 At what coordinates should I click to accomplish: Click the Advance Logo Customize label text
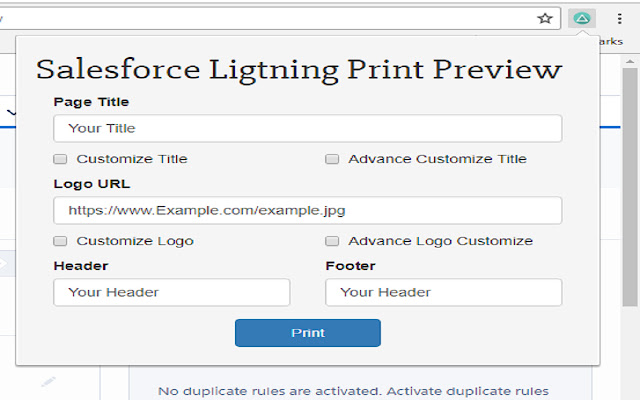tap(441, 241)
